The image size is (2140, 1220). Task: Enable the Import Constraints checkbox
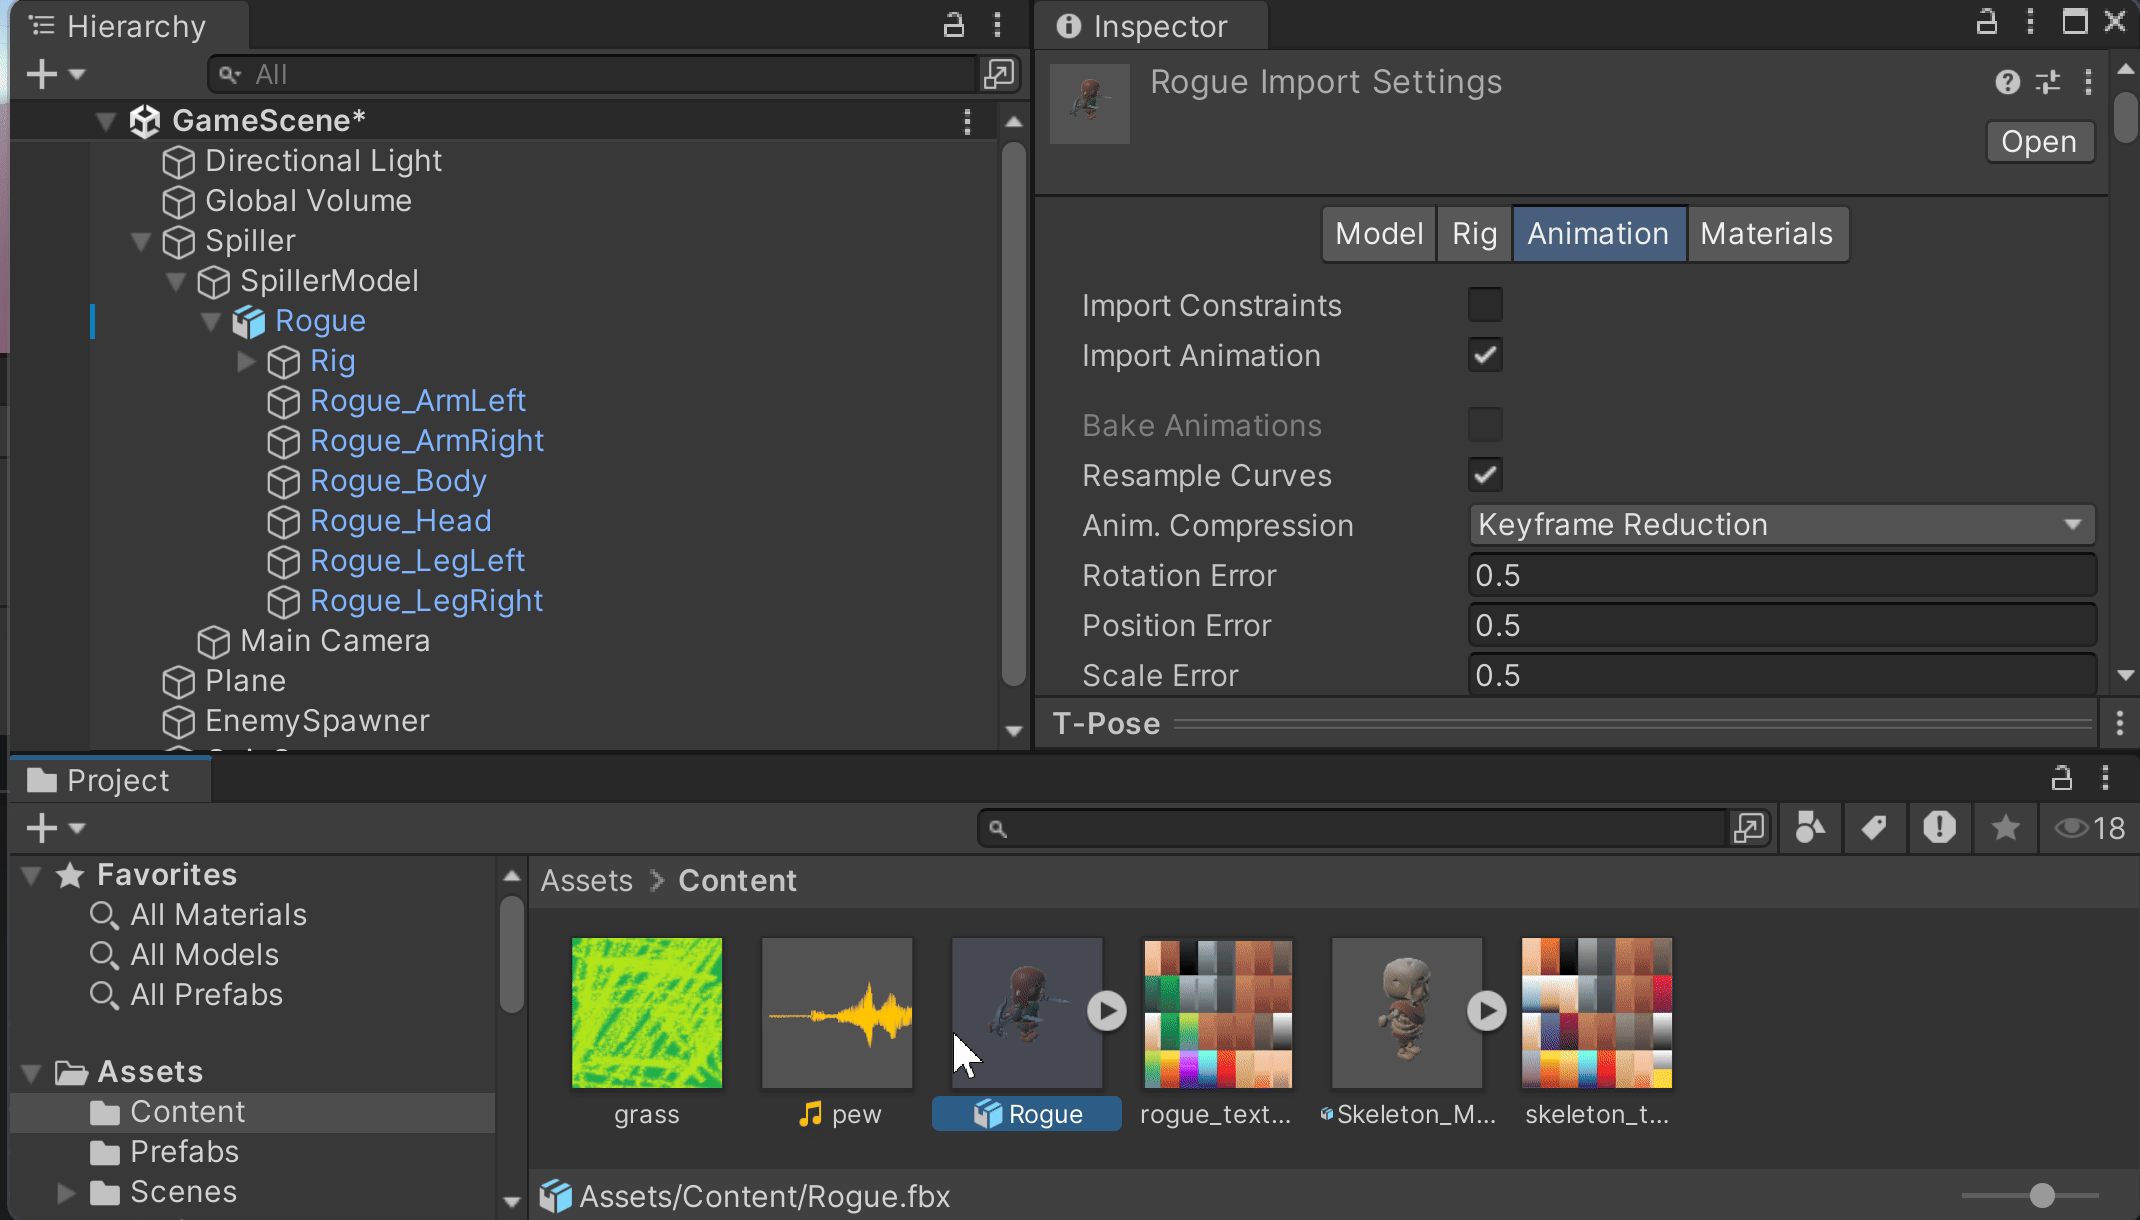[x=1485, y=305]
